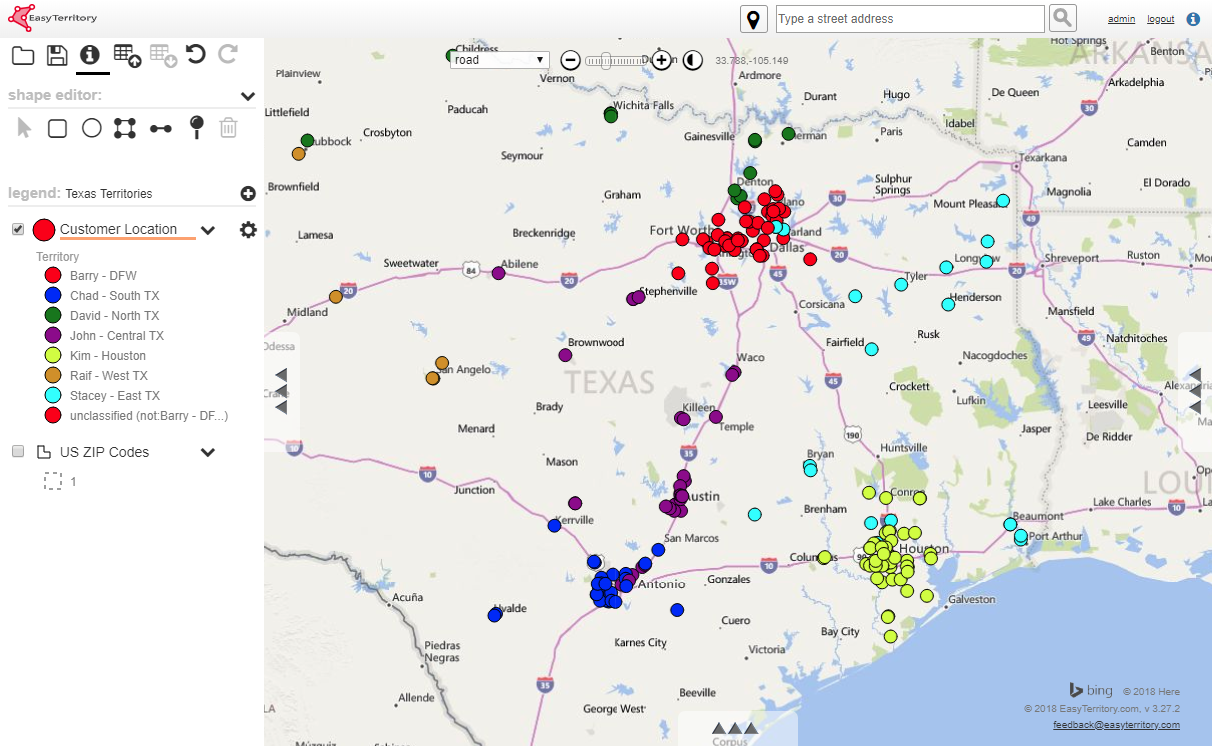This screenshot has width=1212, height=746.
Task: Click the "Kim - Houston" legend text
Action: (108, 356)
